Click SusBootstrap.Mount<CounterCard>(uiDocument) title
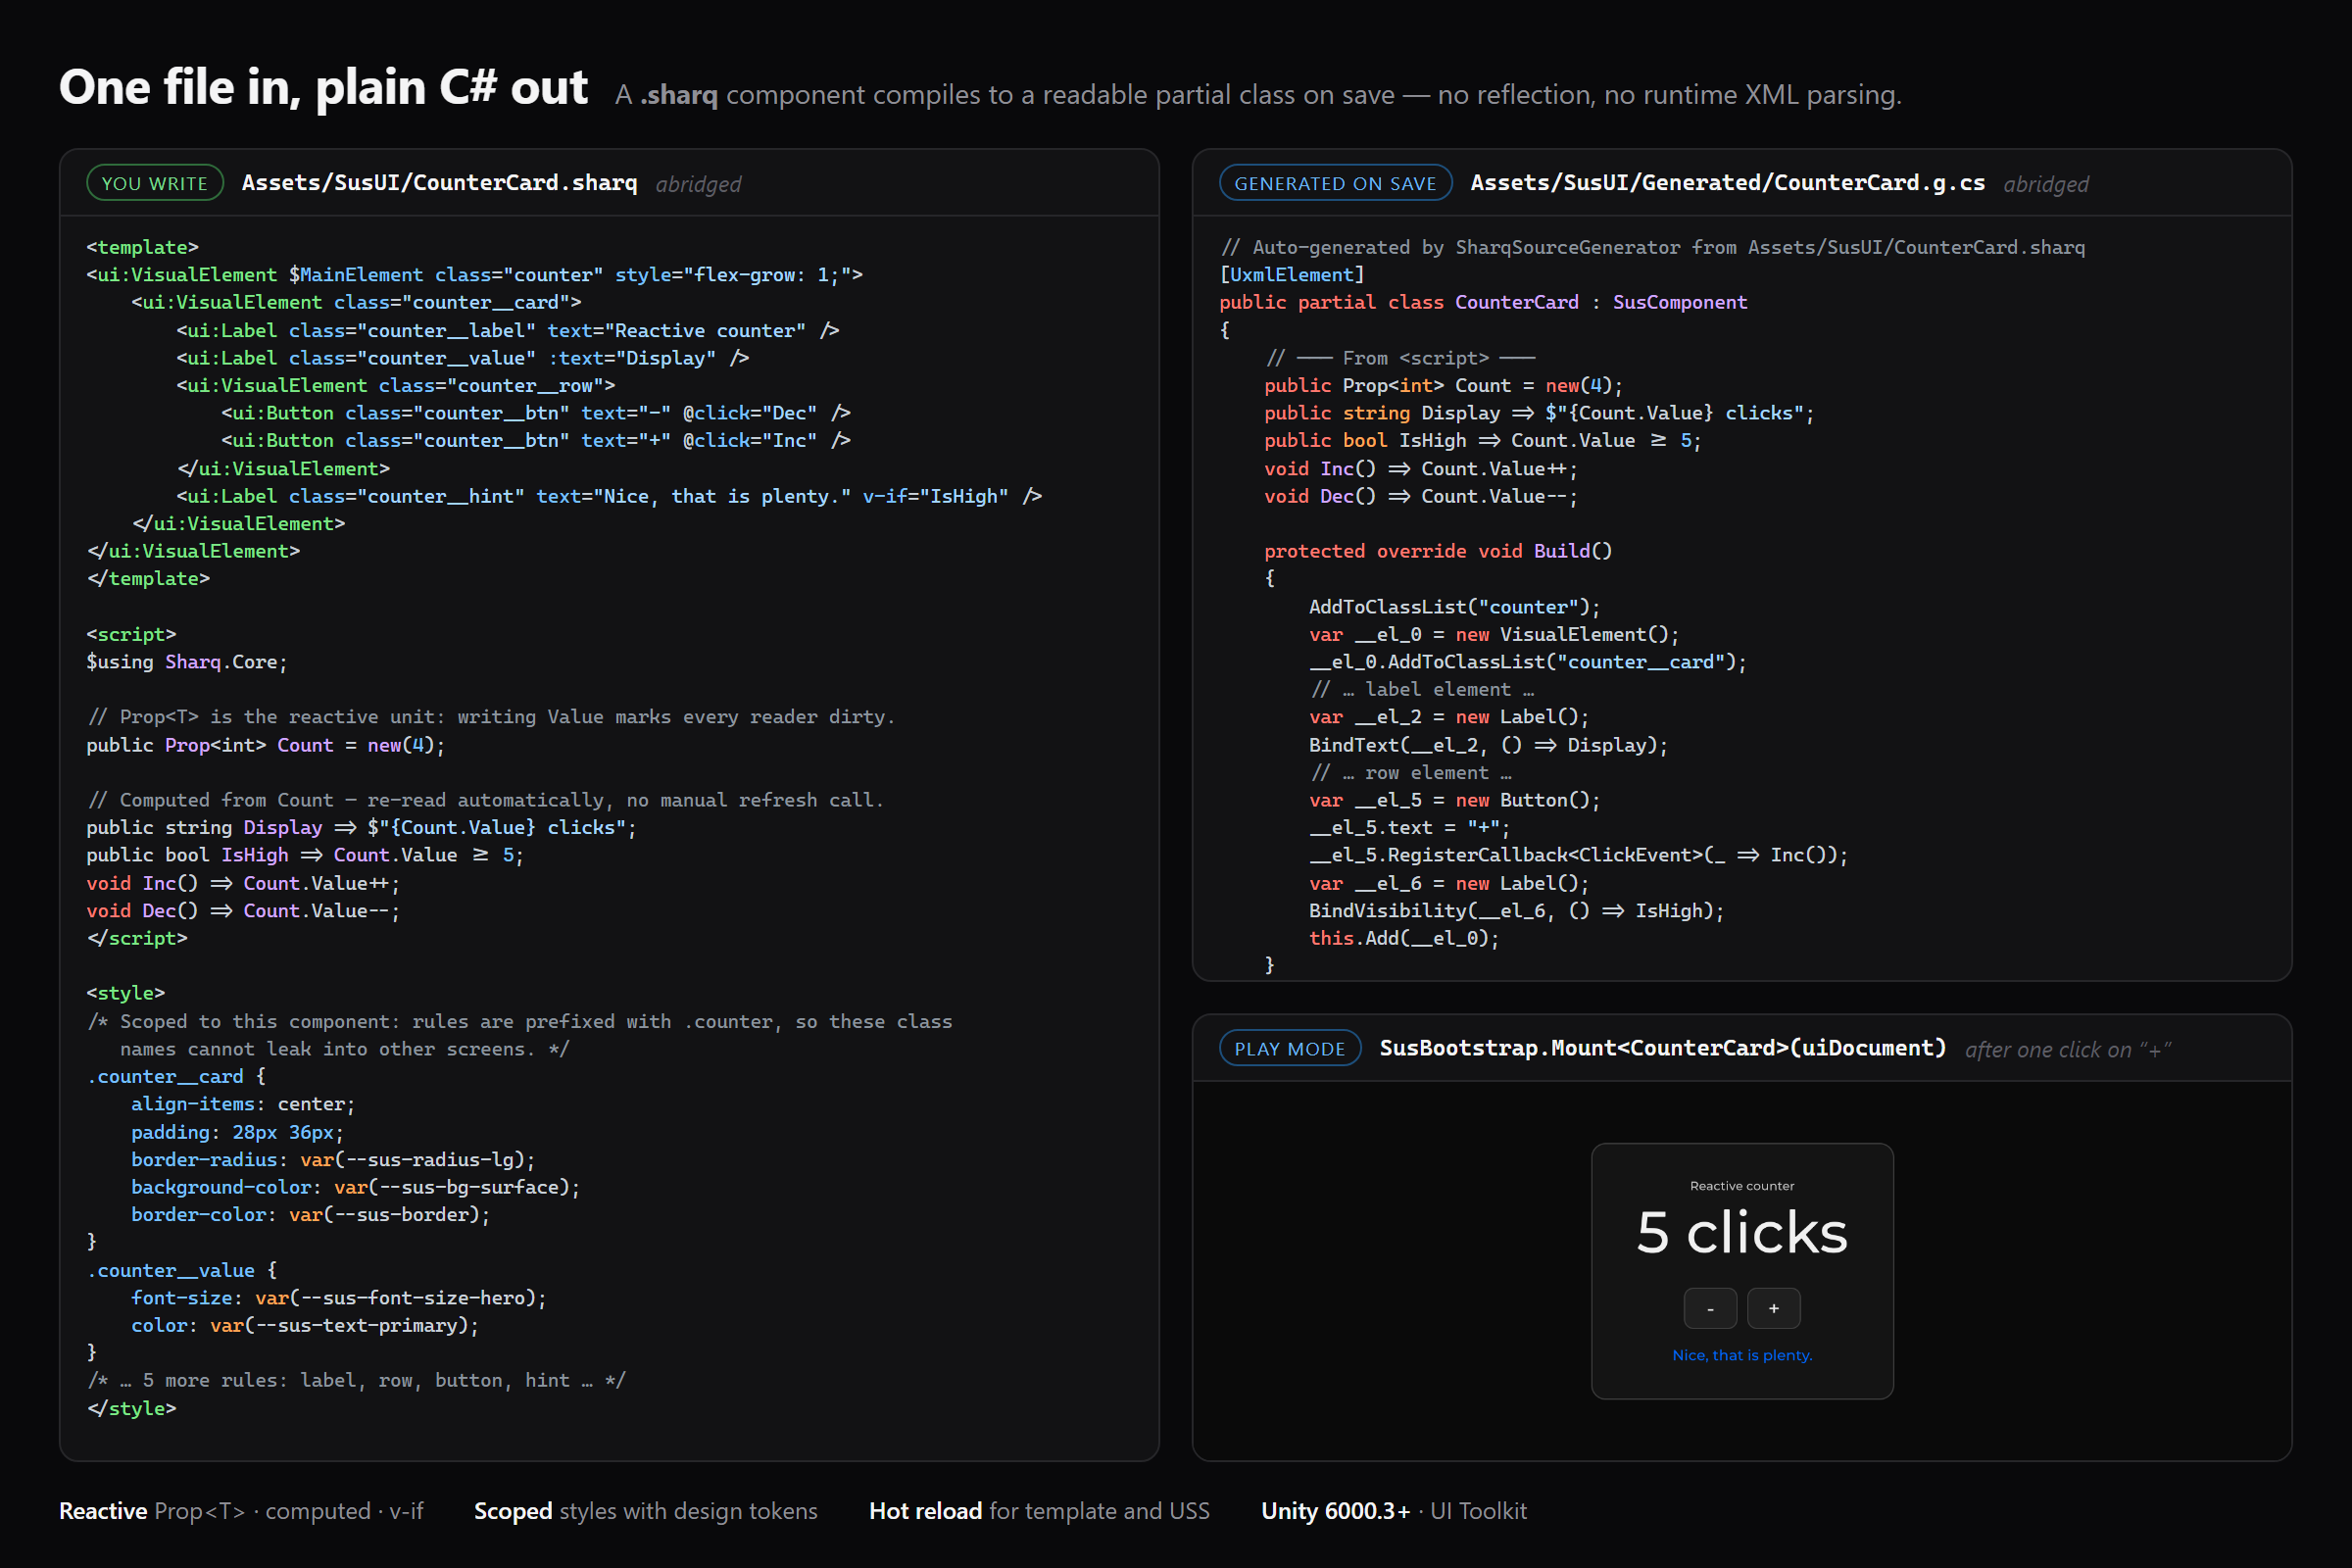2352x1568 pixels. coord(1663,1047)
